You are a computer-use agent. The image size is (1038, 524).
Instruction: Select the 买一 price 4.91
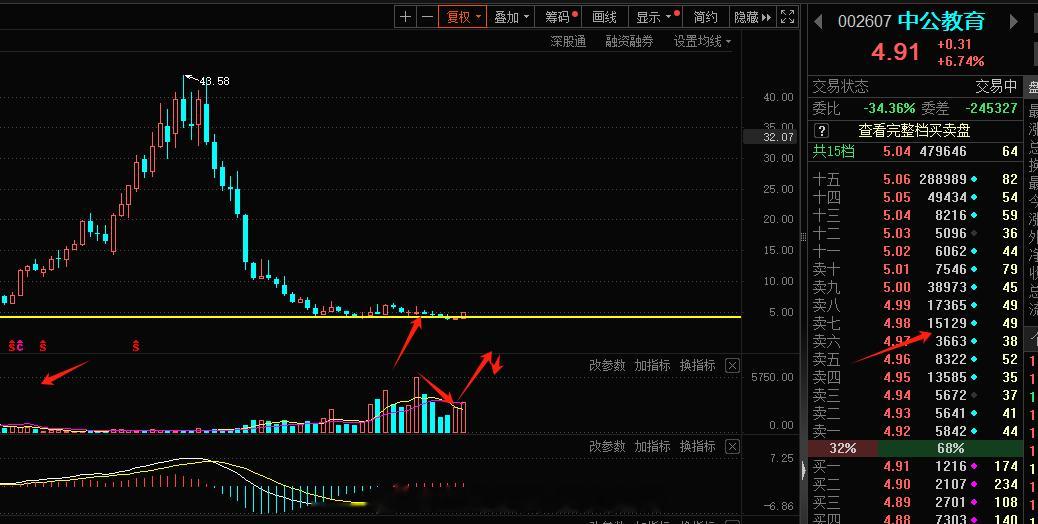click(896, 466)
